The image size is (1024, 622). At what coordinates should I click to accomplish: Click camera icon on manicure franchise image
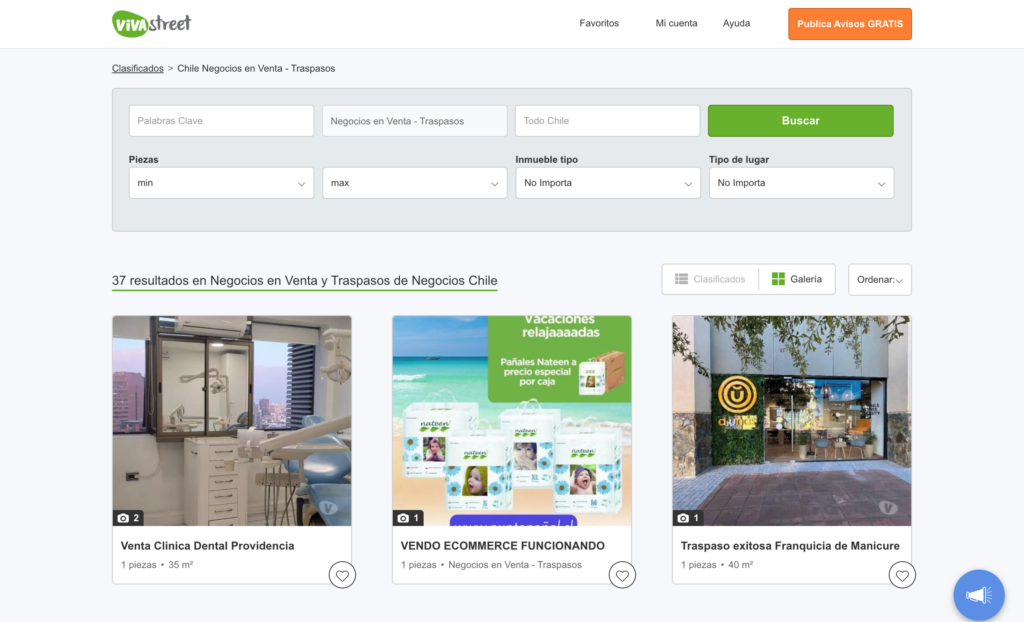(689, 518)
